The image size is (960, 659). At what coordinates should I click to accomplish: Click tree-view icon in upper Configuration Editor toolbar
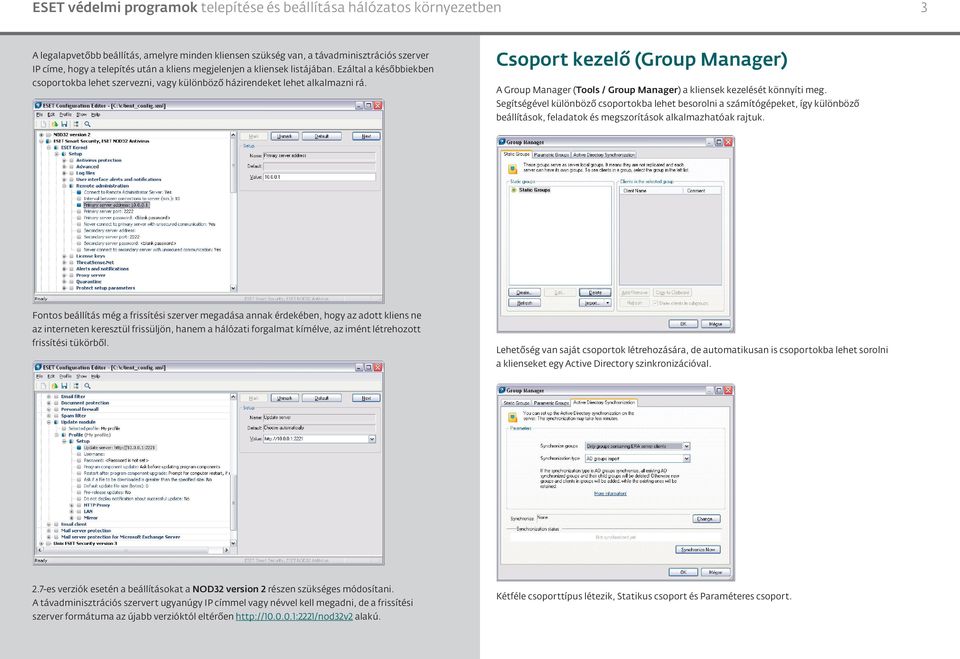76,124
